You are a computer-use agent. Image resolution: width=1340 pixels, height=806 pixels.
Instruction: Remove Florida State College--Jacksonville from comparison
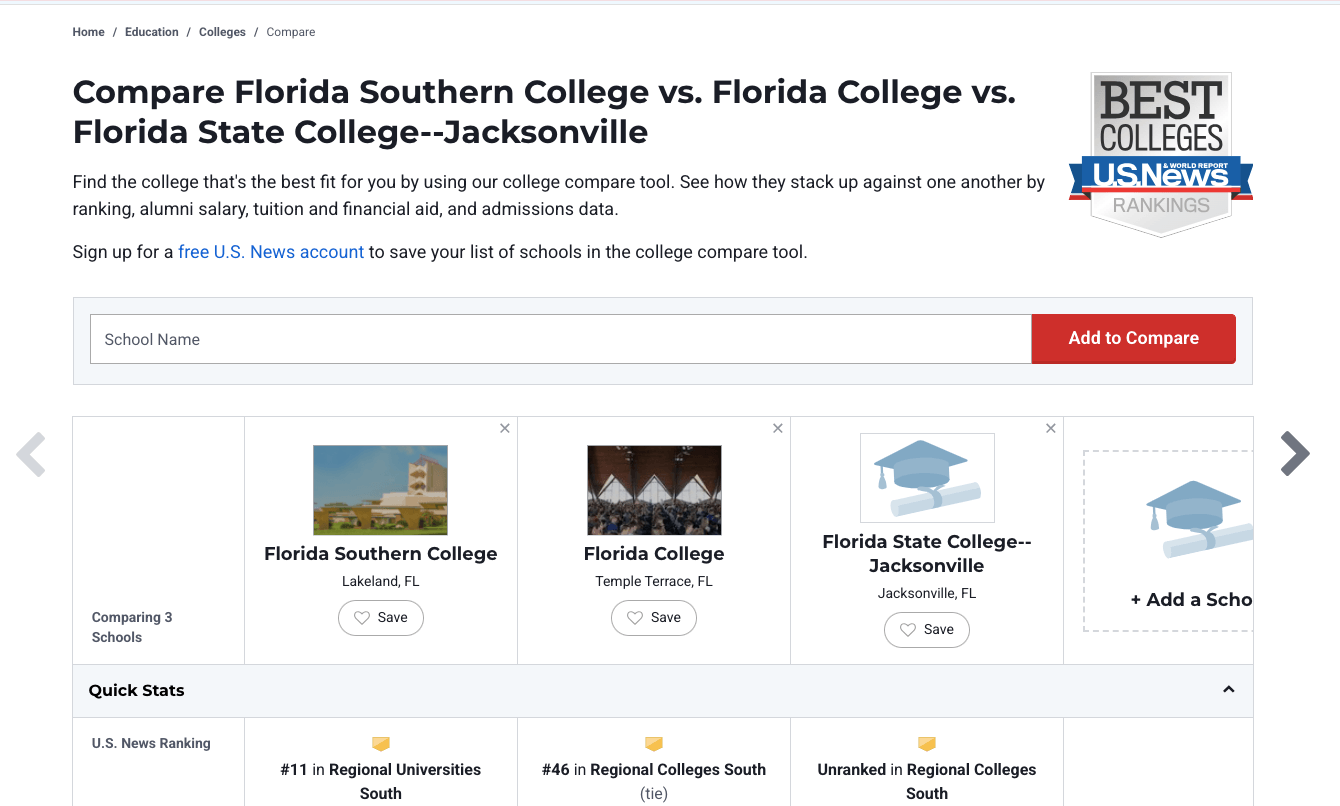click(x=1051, y=429)
